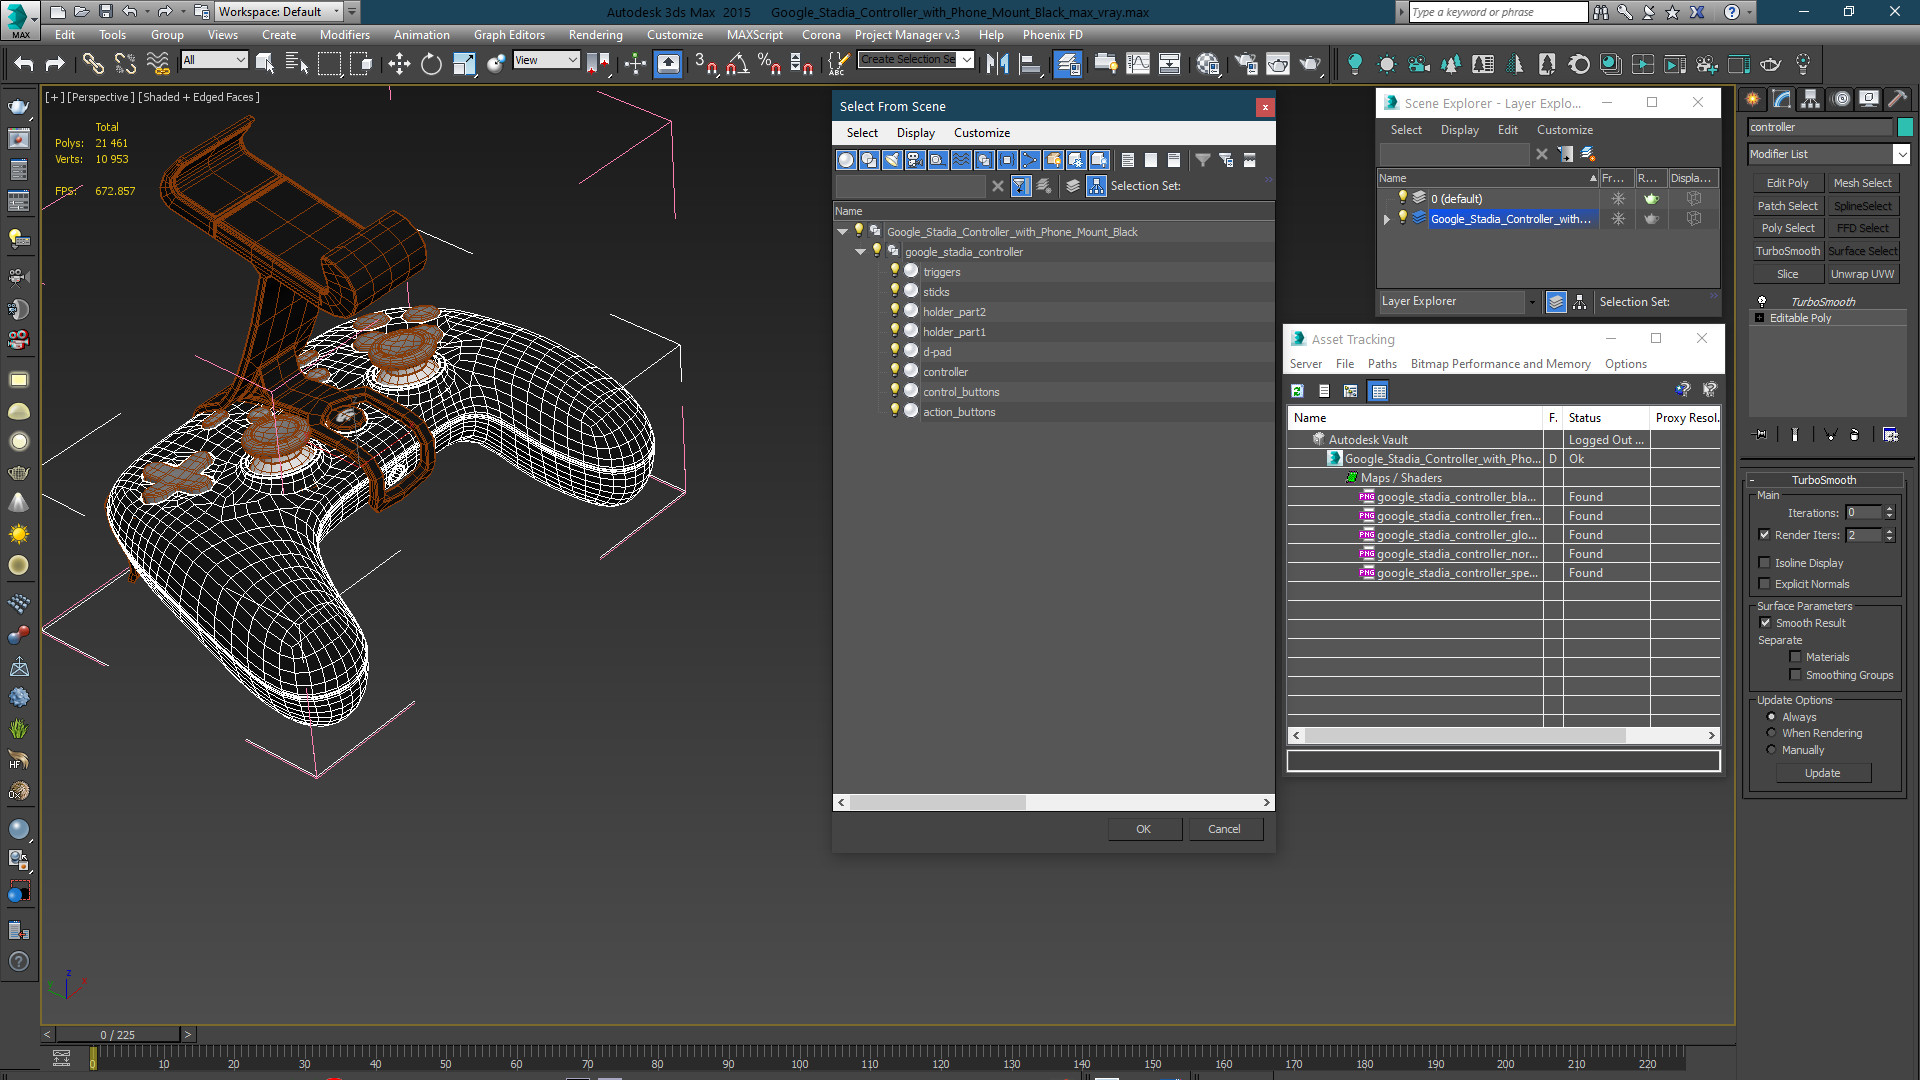Click the TurboSmooth modifier set button

(1787, 251)
